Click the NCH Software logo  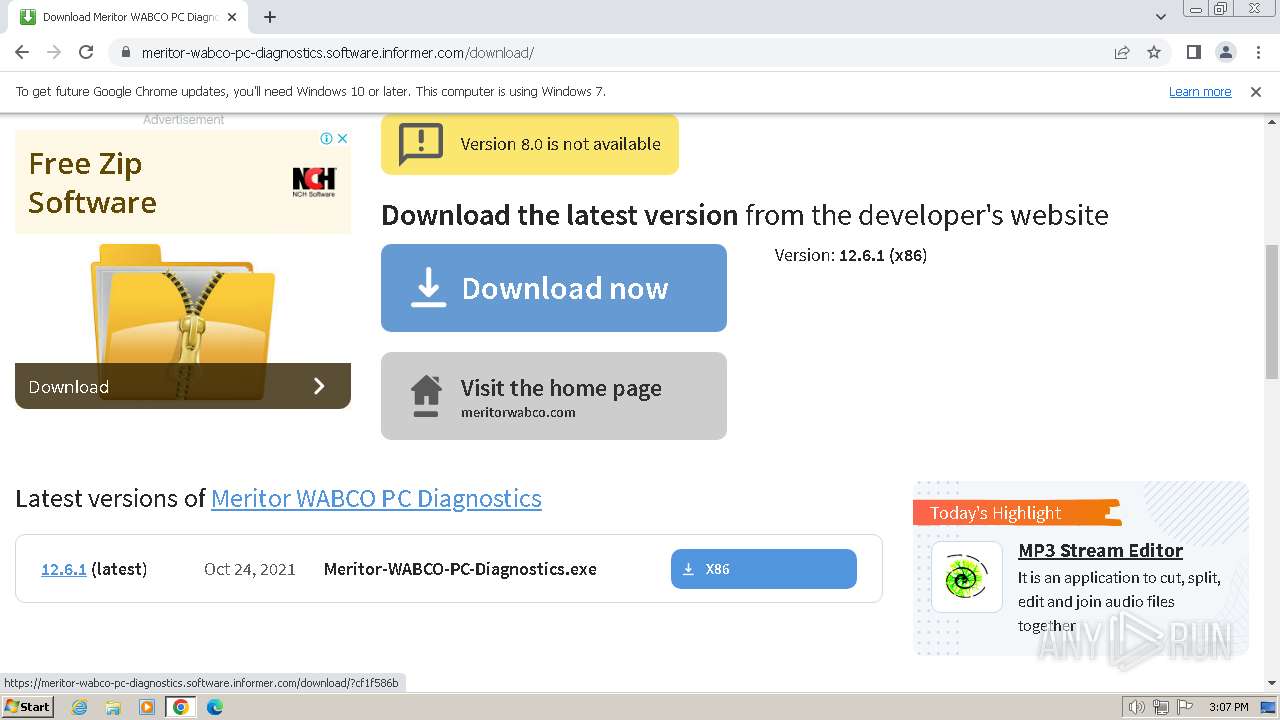point(314,181)
